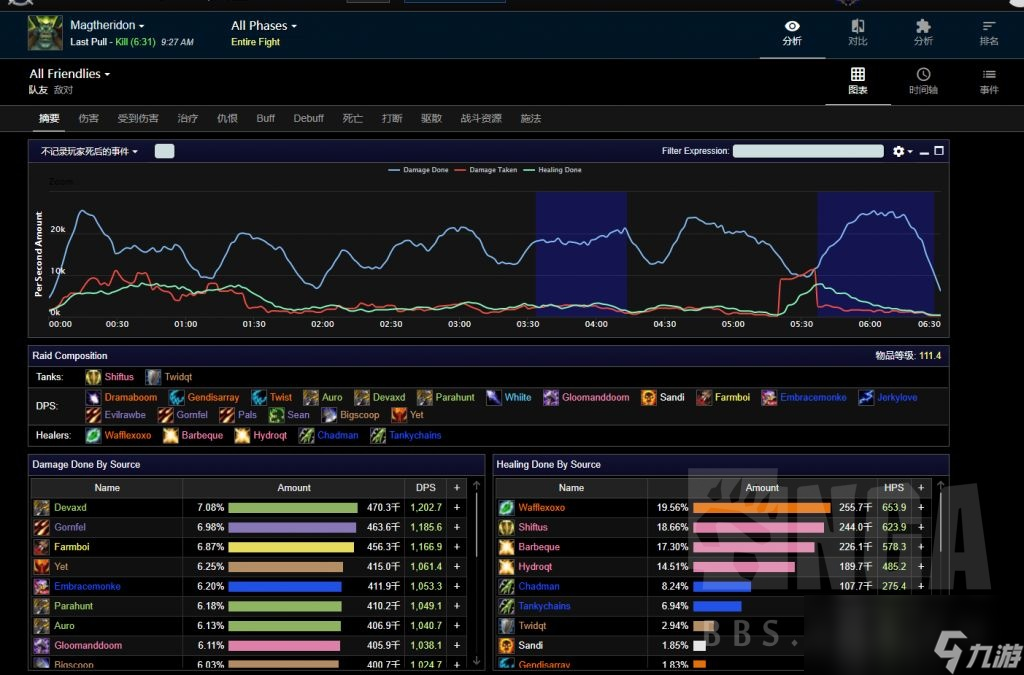
Task: Switch to the 治疗 healing tab
Action: [187, 118]
